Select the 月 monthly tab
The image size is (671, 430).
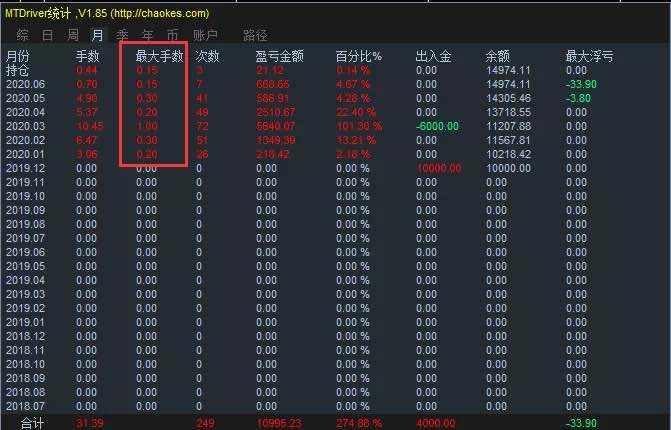pos(98,35)
